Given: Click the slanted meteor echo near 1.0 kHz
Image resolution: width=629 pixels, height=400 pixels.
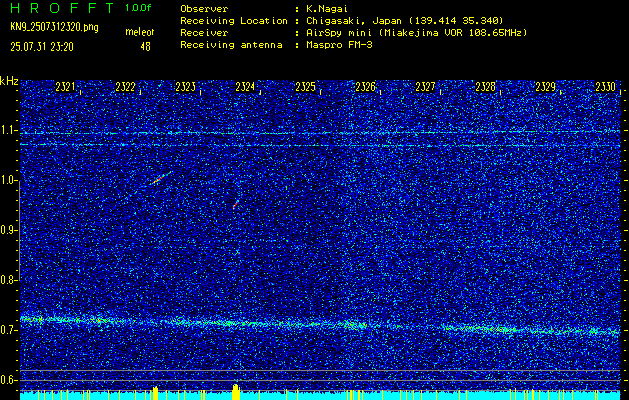Looking at the screenshot, I should pyautogui.click(x=161, y=178).
